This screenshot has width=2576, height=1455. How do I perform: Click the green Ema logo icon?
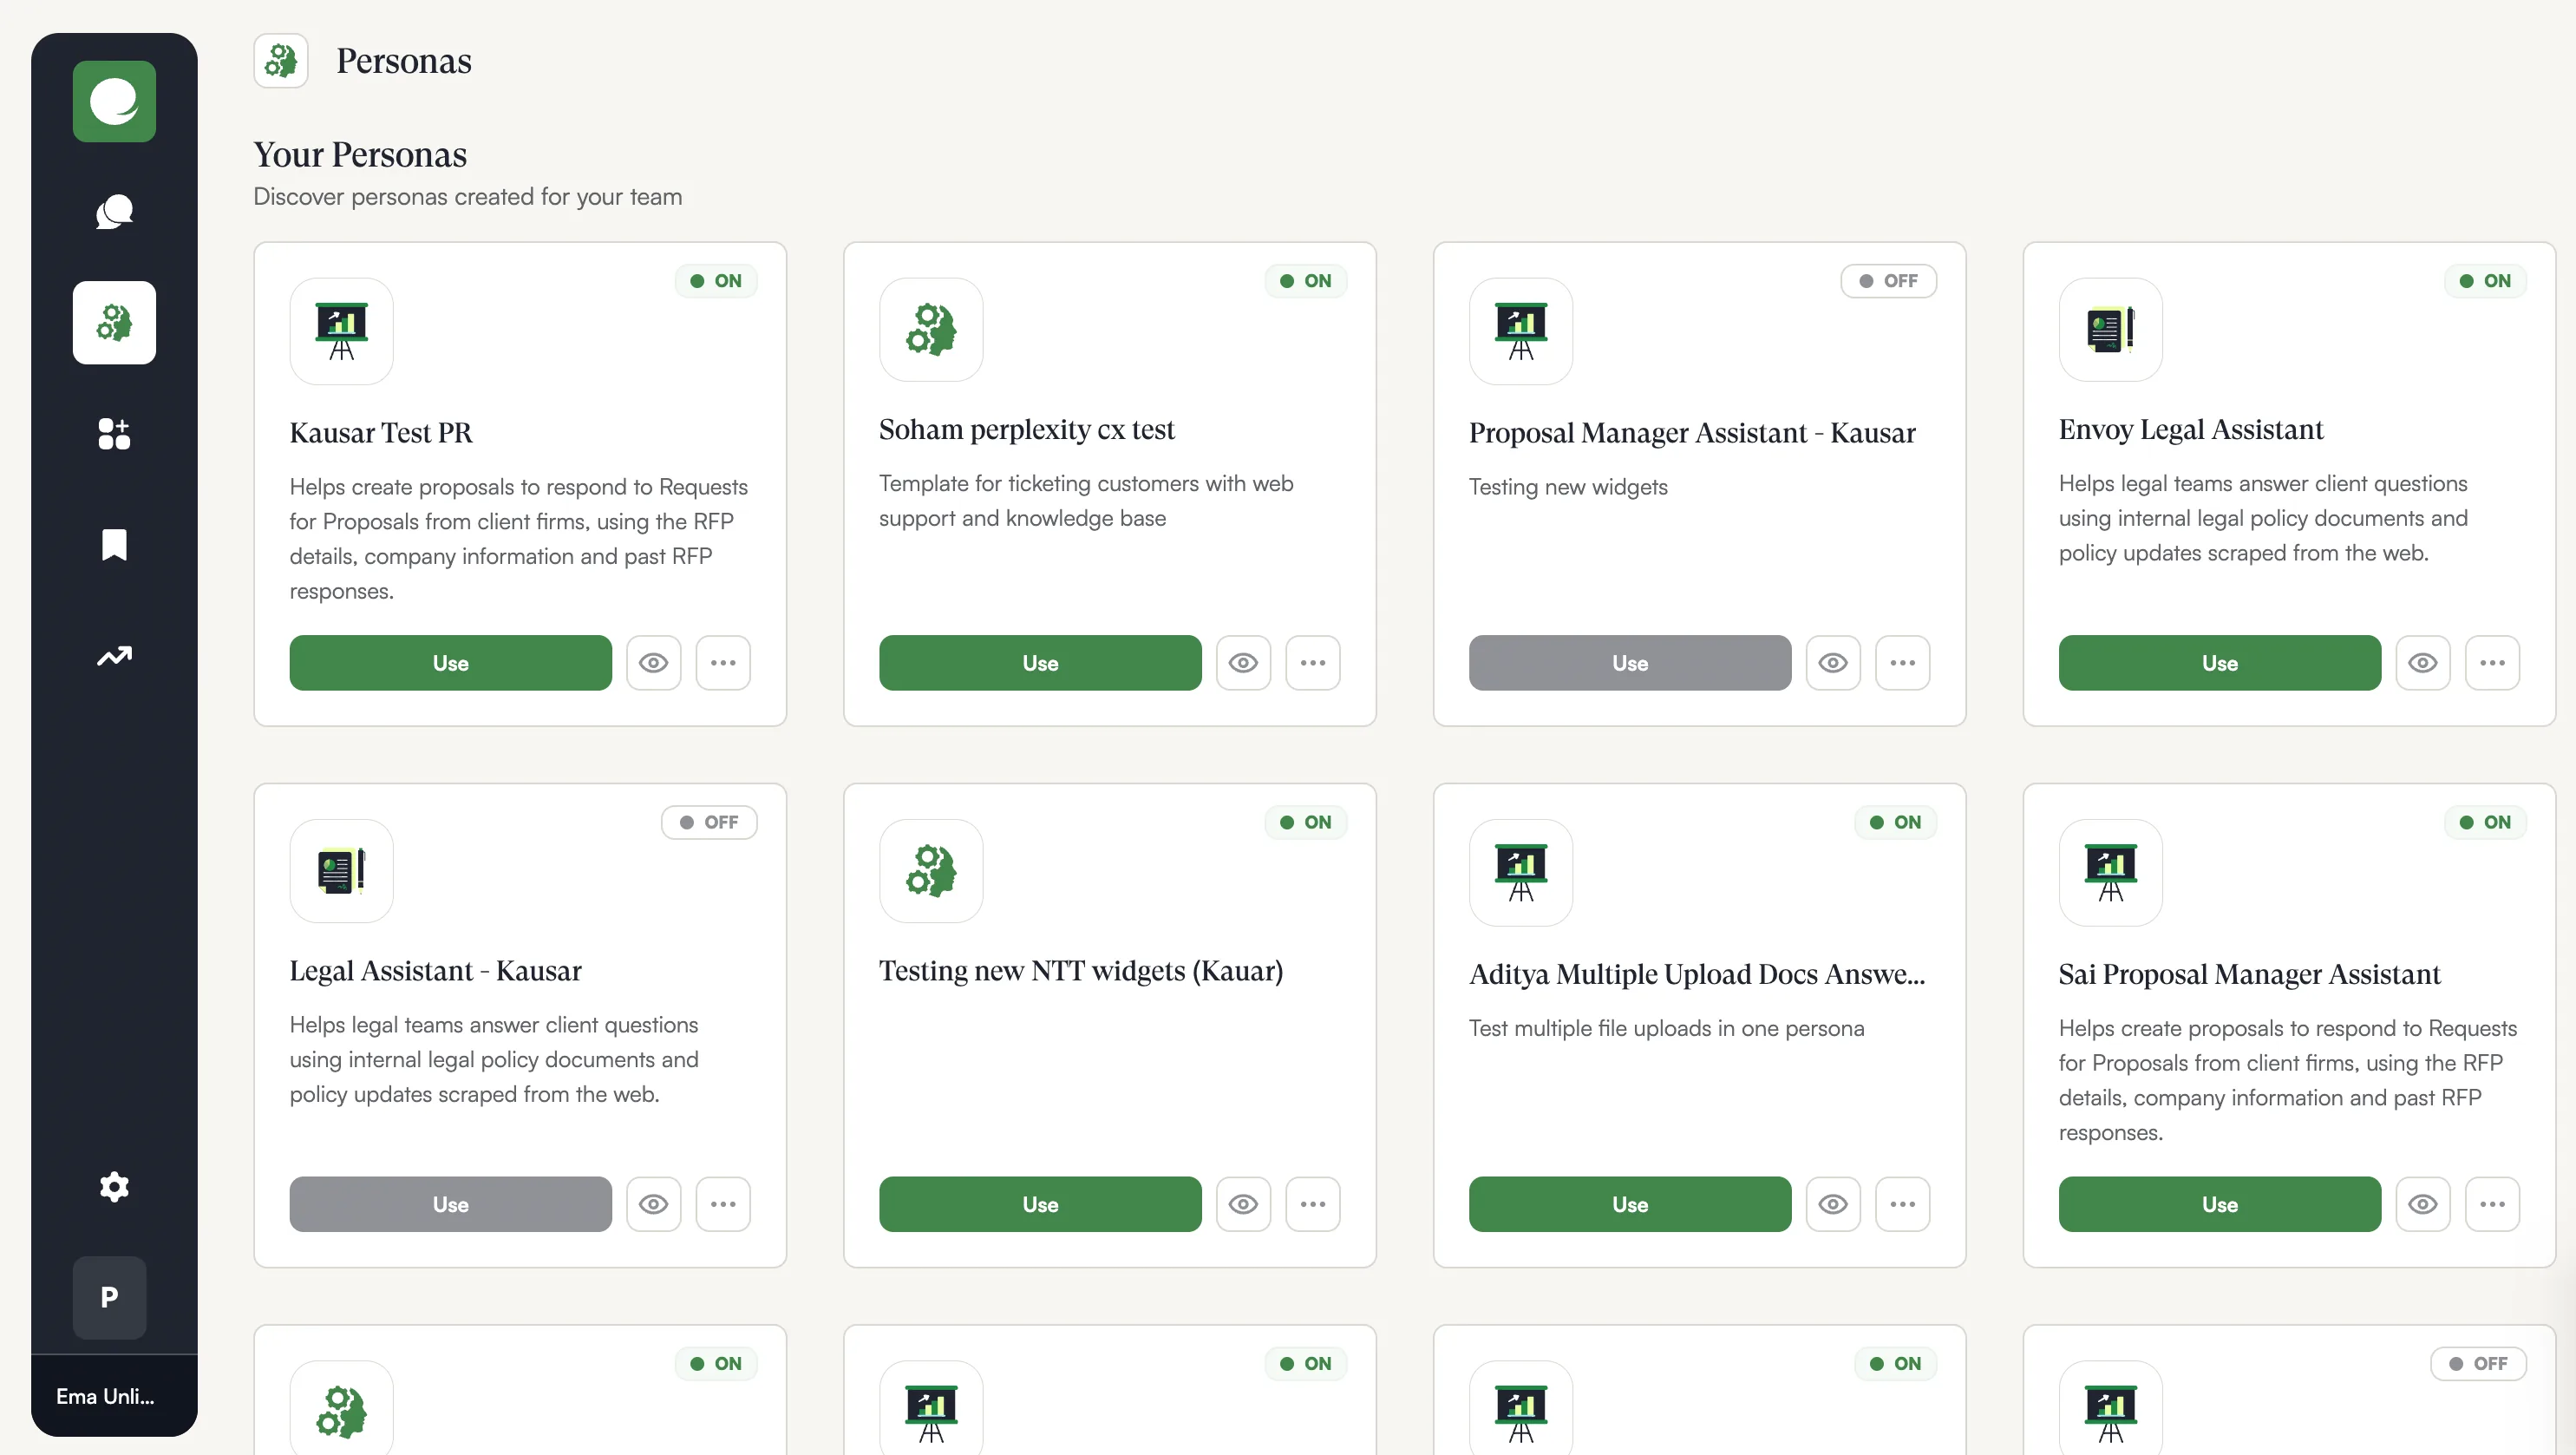click(114, 101)
